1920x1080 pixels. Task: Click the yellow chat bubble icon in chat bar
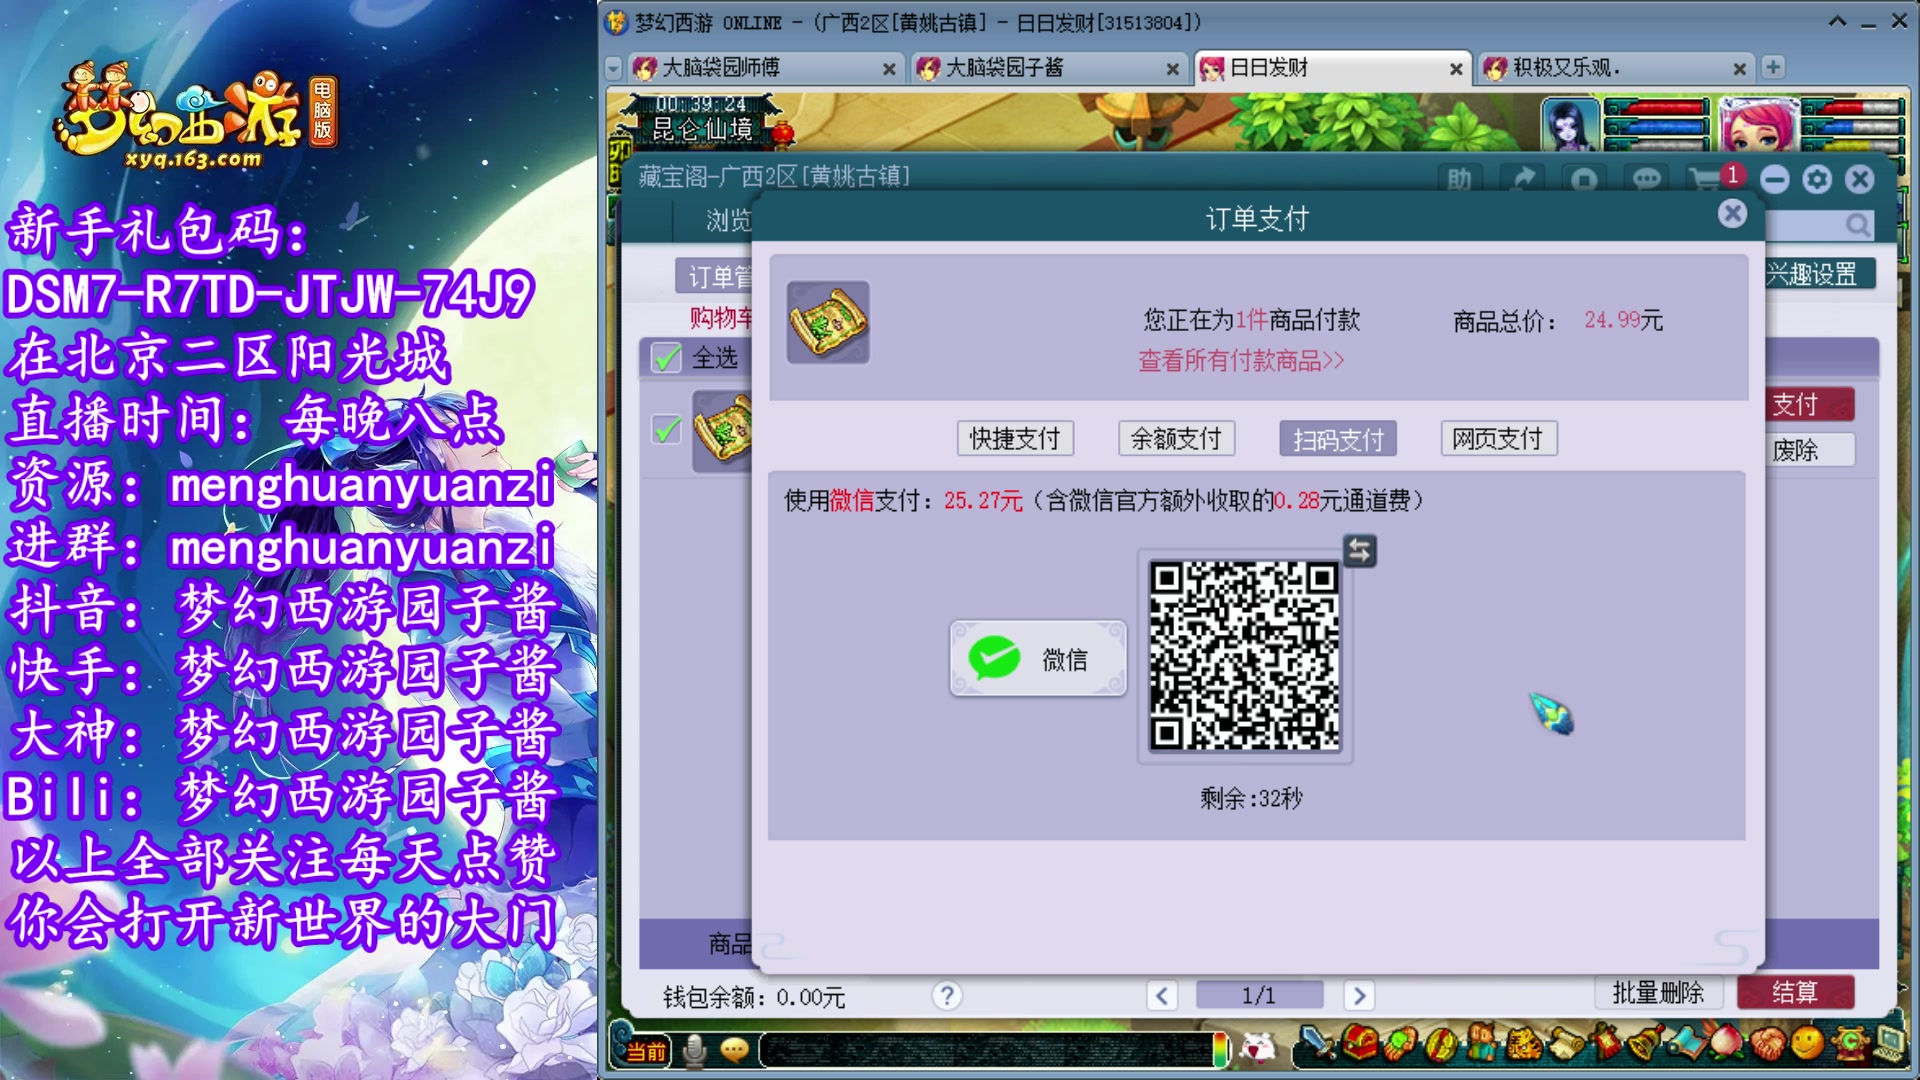[x=734, y=1050]
